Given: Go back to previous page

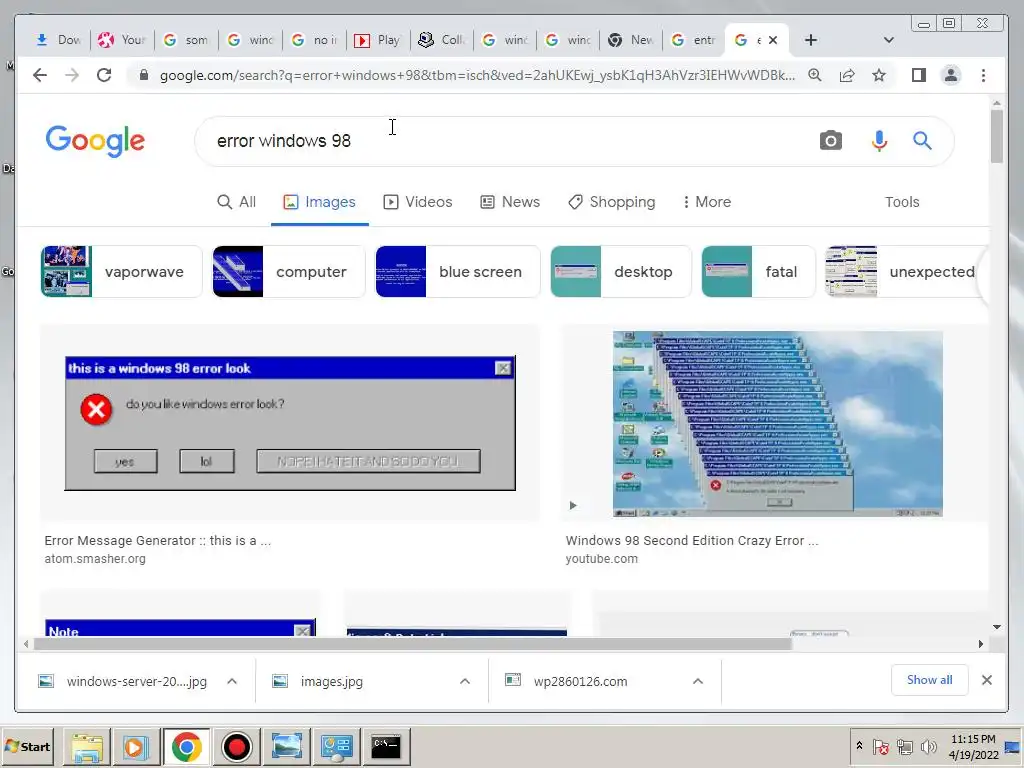Looking at the screenshot, I should (x=40, y=75).
